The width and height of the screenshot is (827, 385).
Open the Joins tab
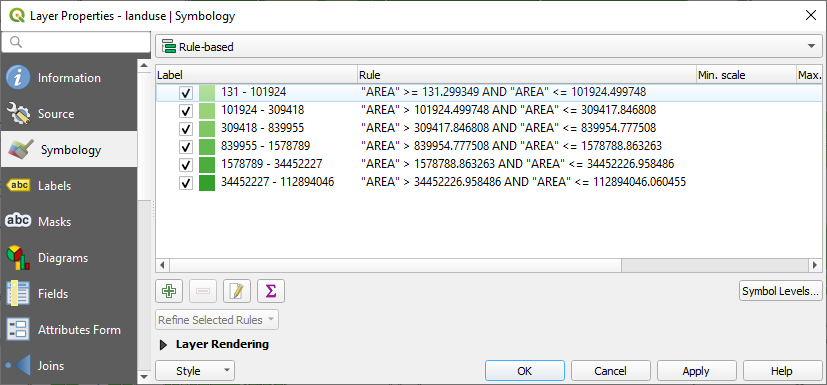69,365
